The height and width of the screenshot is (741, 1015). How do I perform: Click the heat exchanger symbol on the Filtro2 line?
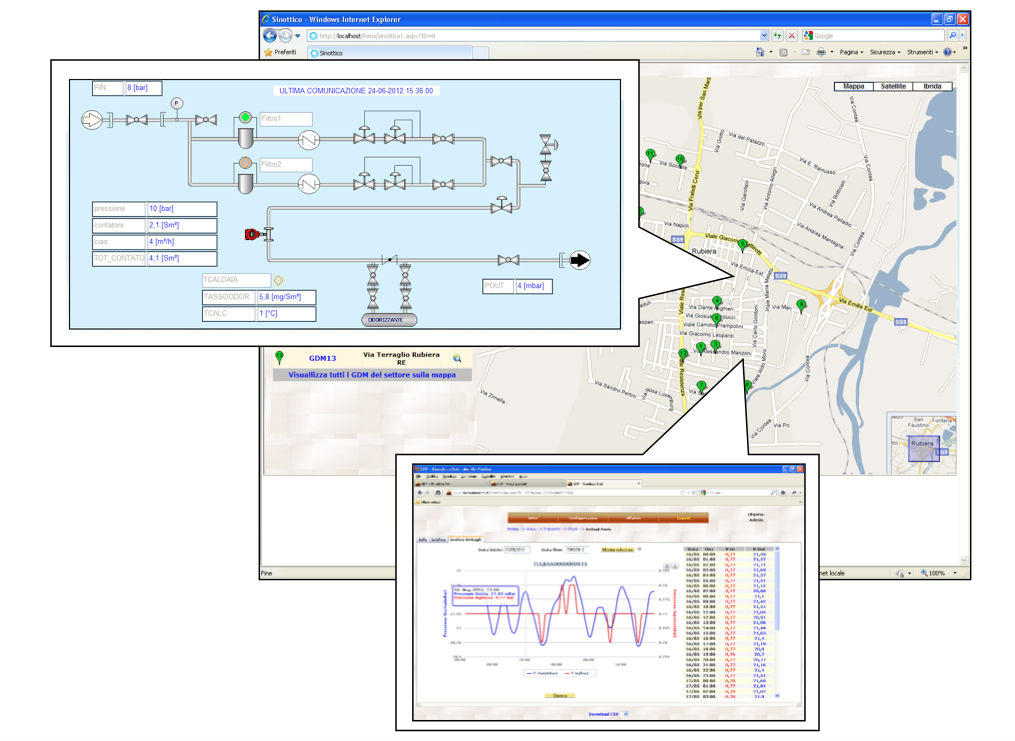pyautogui.click(x=309, y=185)
